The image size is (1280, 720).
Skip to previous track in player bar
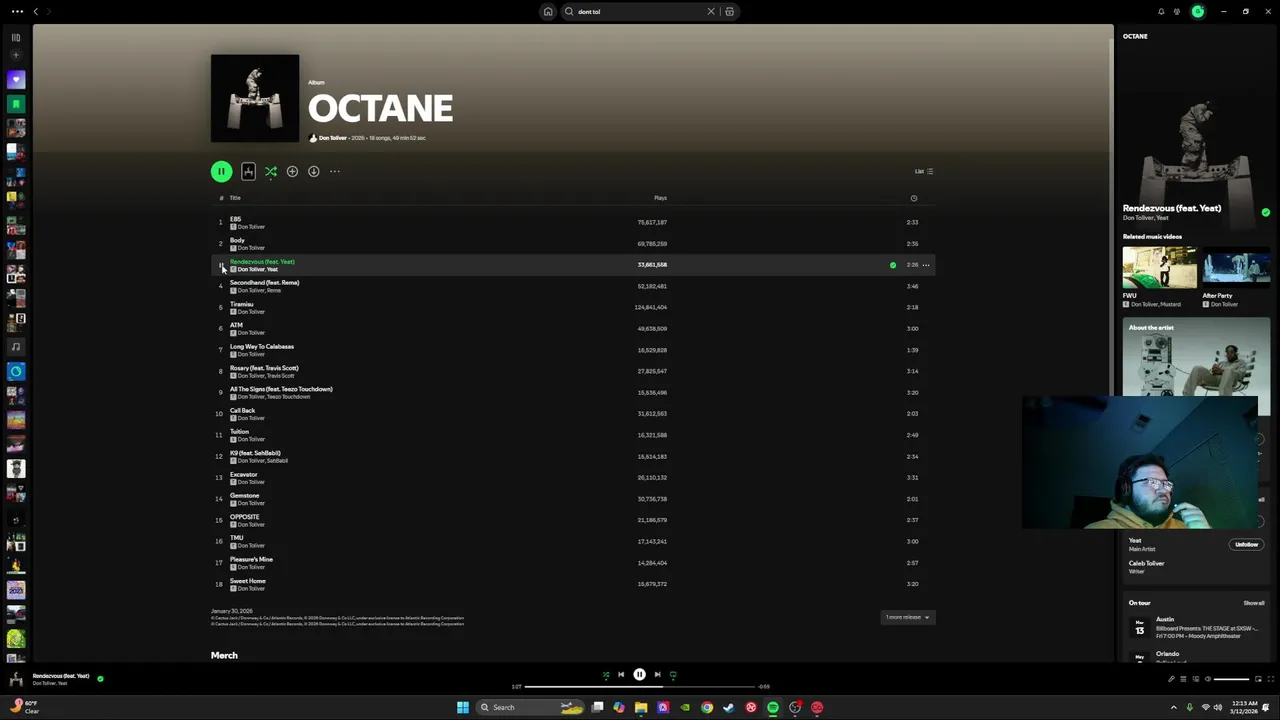[621, 674]
